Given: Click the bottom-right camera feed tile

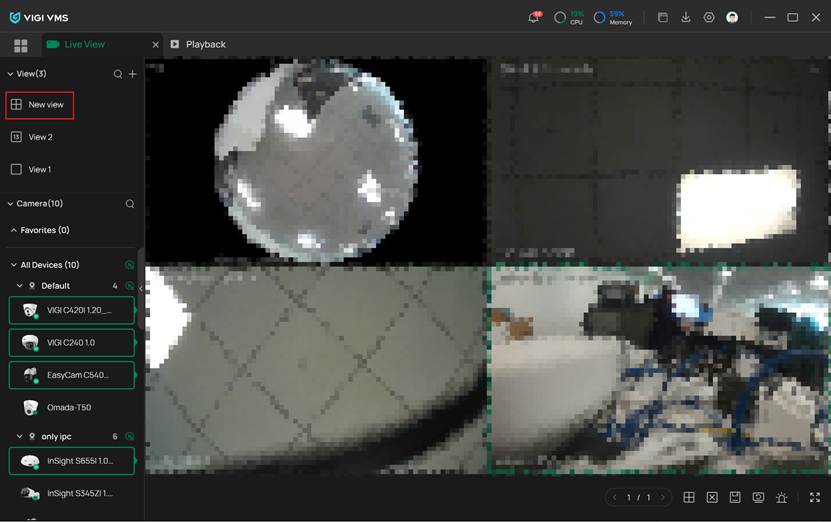Looking at the screenshot, I should (658, 368).
